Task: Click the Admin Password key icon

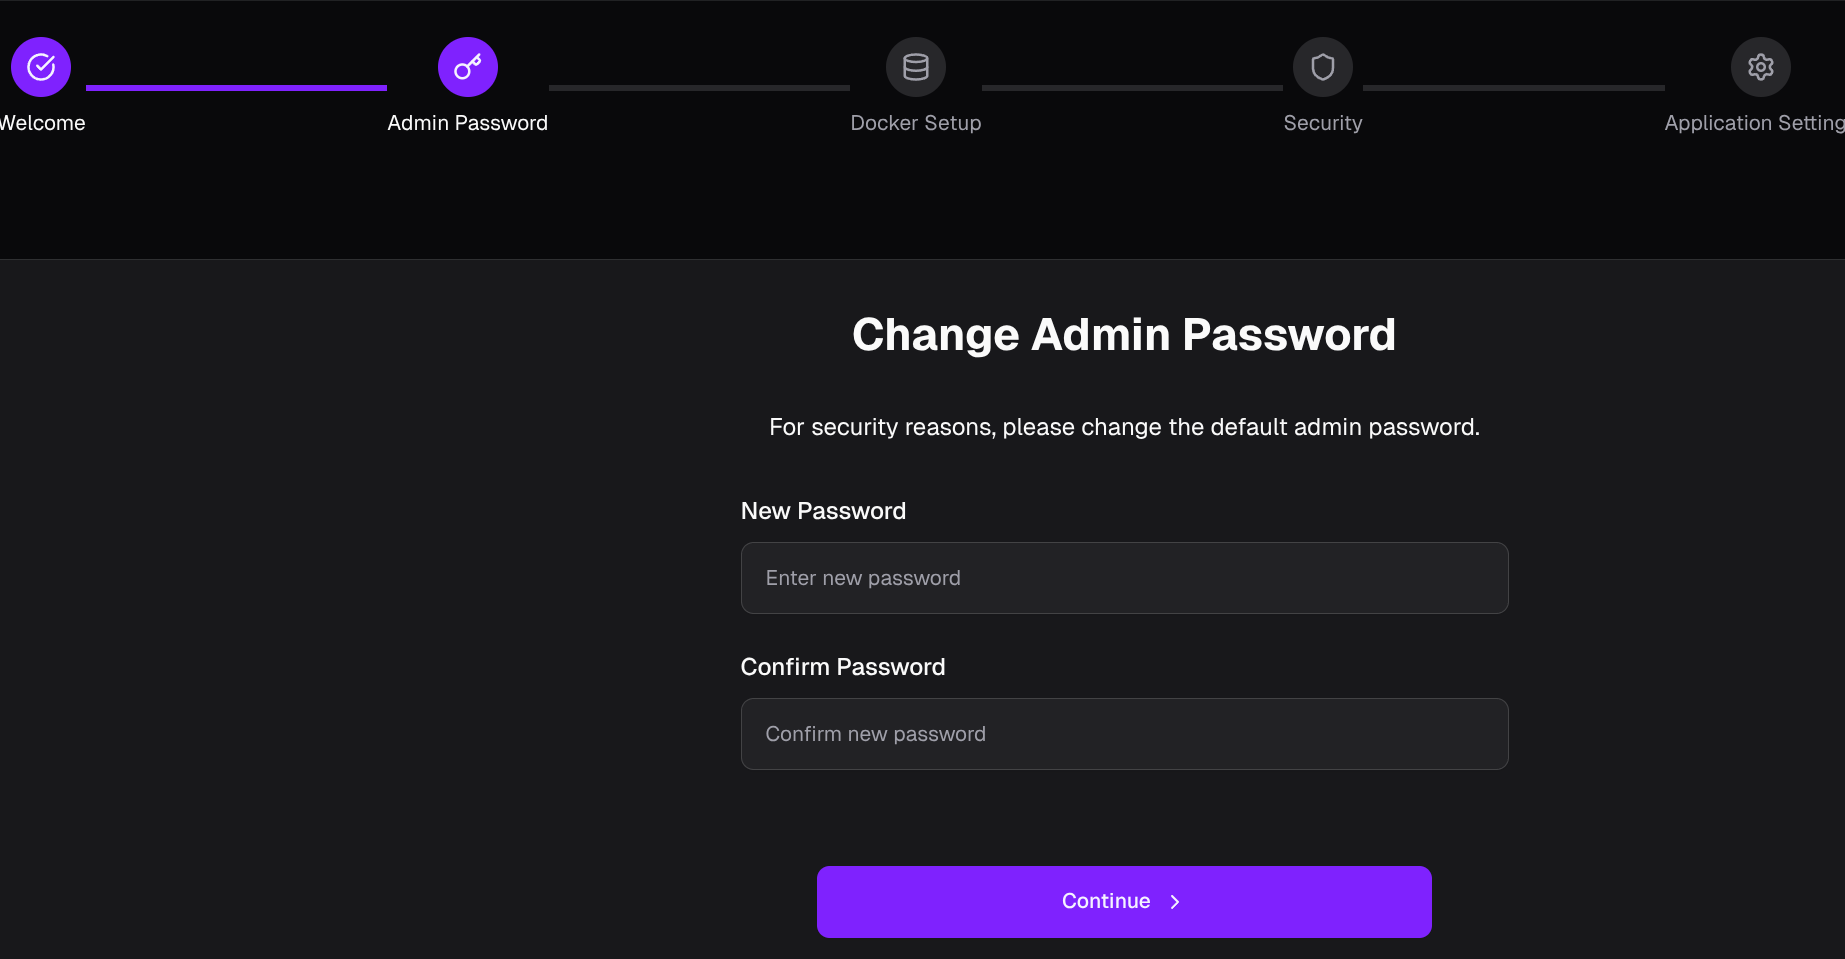Action: [467, 67]
